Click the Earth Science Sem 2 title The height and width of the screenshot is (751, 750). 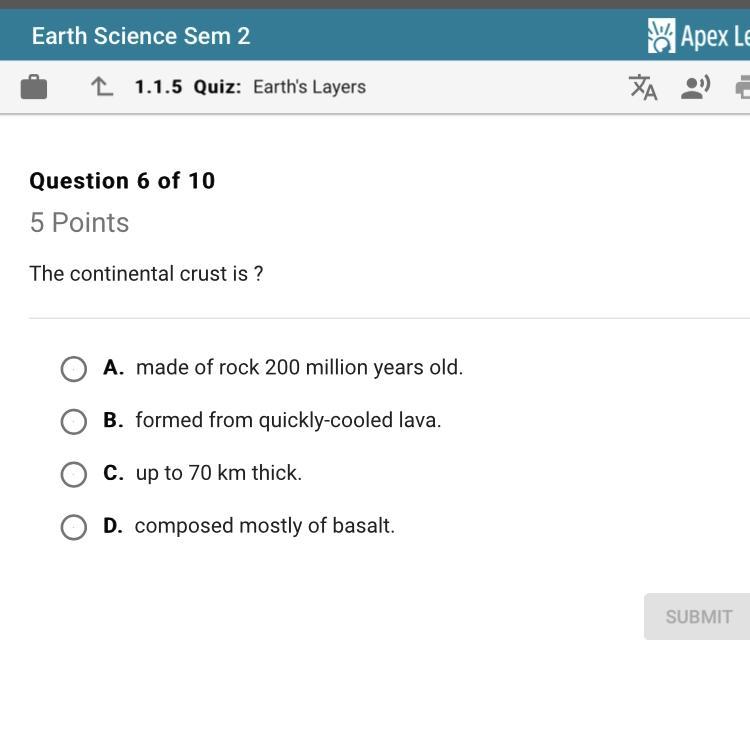click(141, 36)
